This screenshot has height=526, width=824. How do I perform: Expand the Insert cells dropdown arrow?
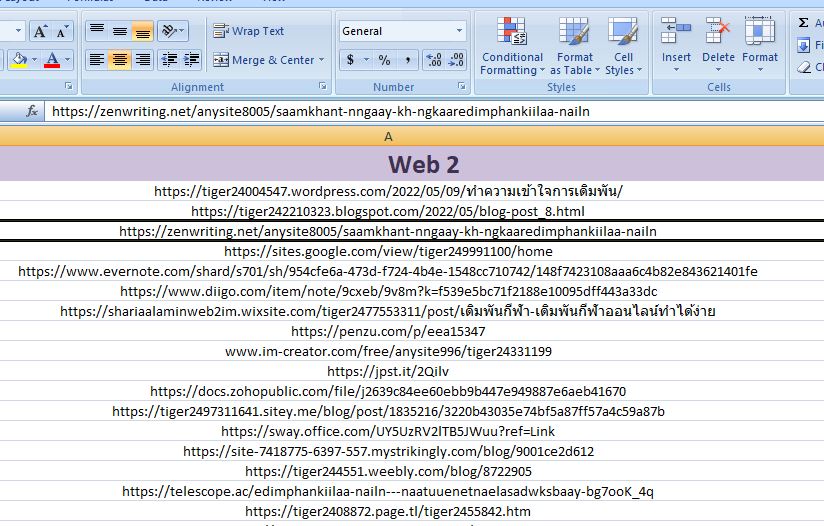676,69
